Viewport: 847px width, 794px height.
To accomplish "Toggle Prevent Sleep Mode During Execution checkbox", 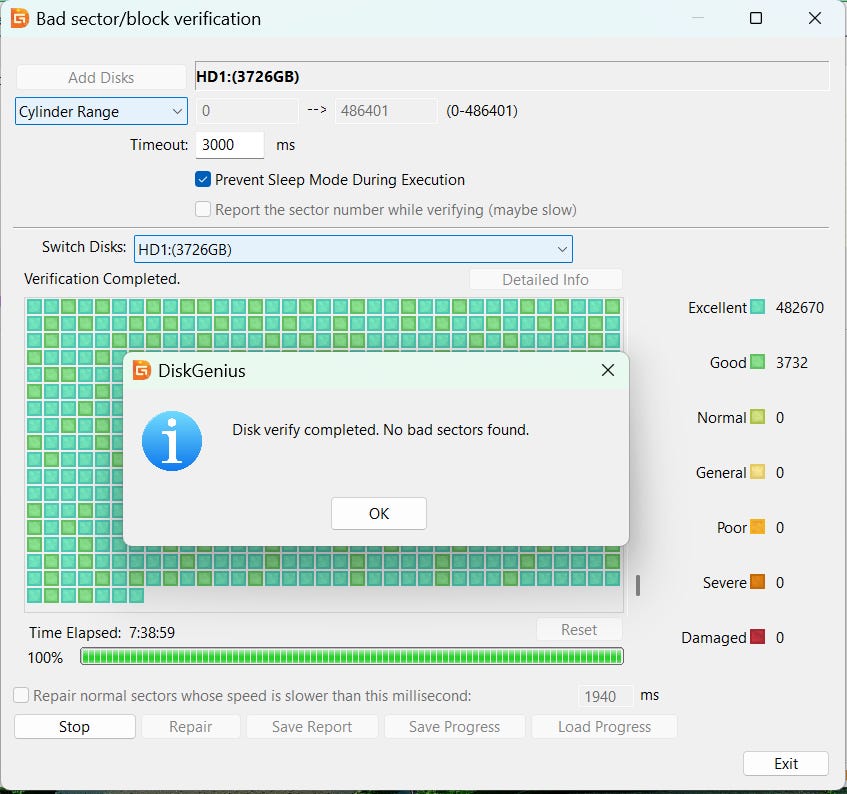I will (203, 179).
